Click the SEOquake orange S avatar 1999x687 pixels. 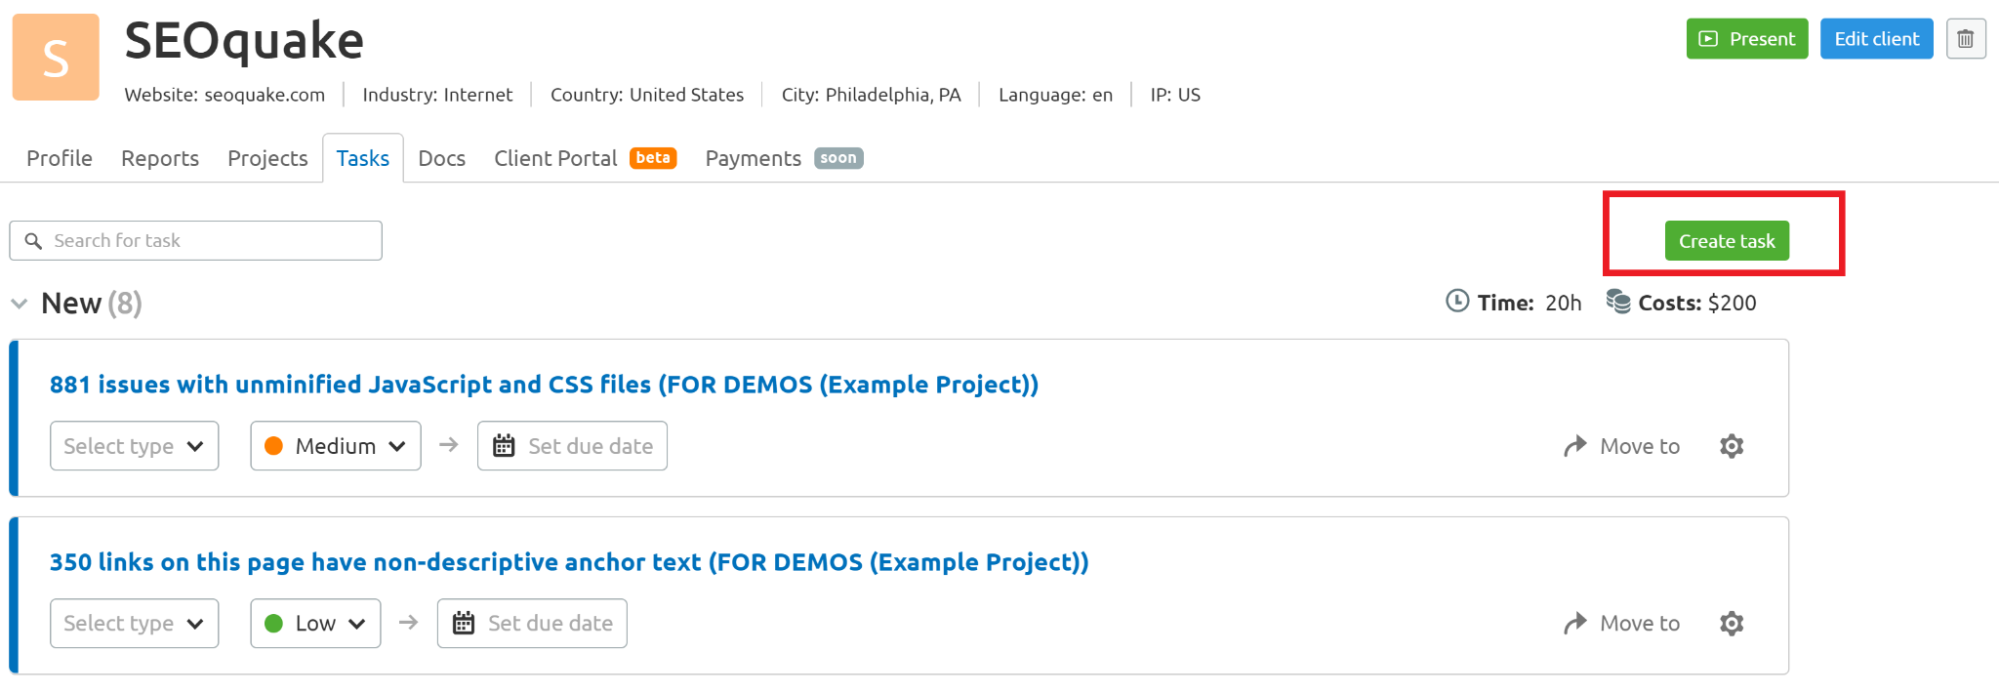[x=56, y=57]
